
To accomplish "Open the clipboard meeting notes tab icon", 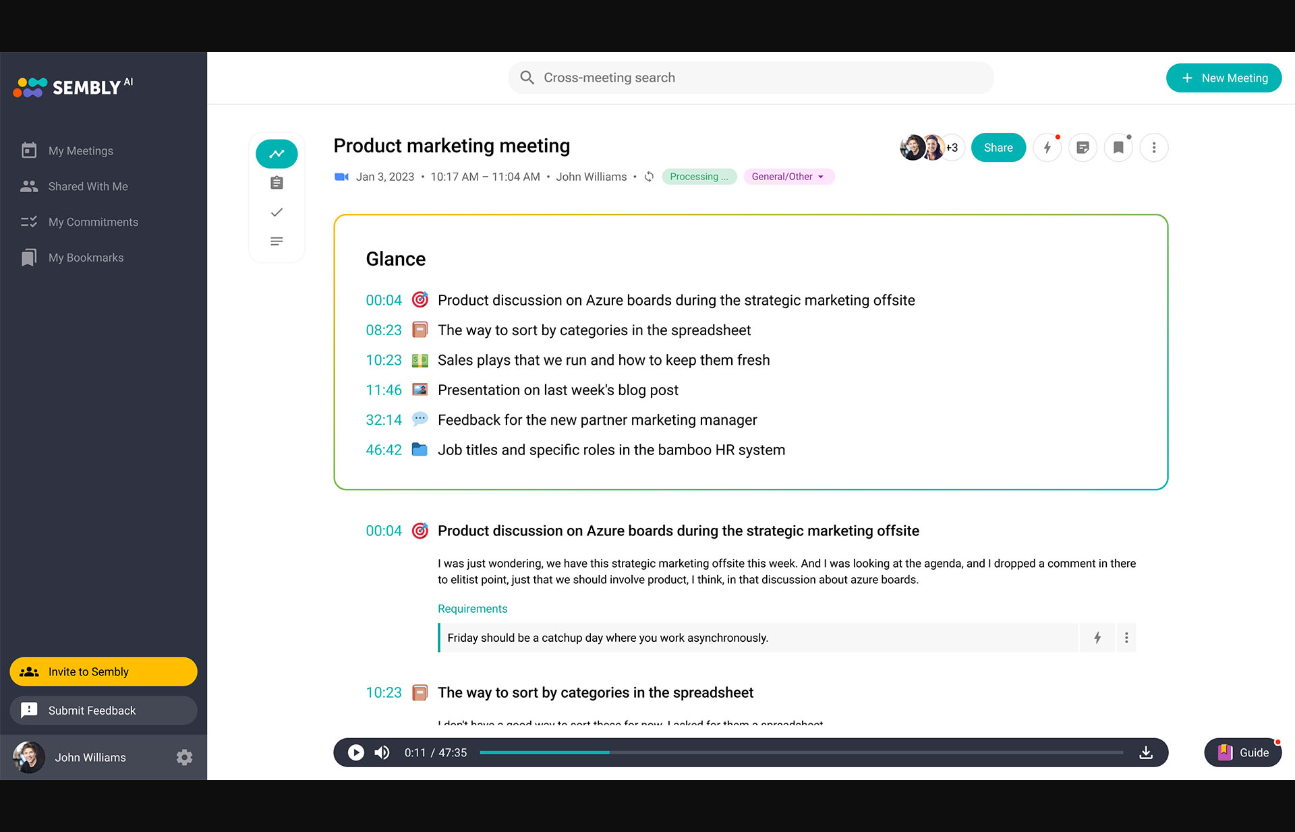I will 277,183.
